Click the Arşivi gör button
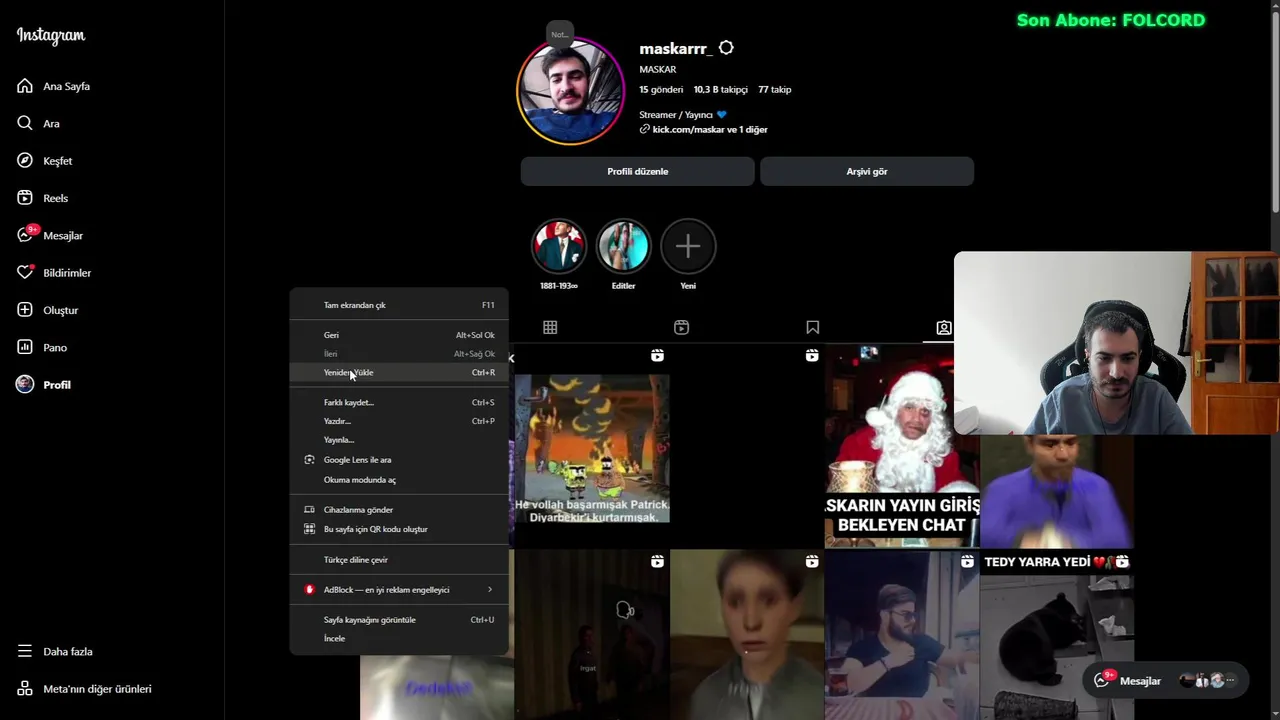This screenshot has height=720, width=1280. [x=867, y=171]
